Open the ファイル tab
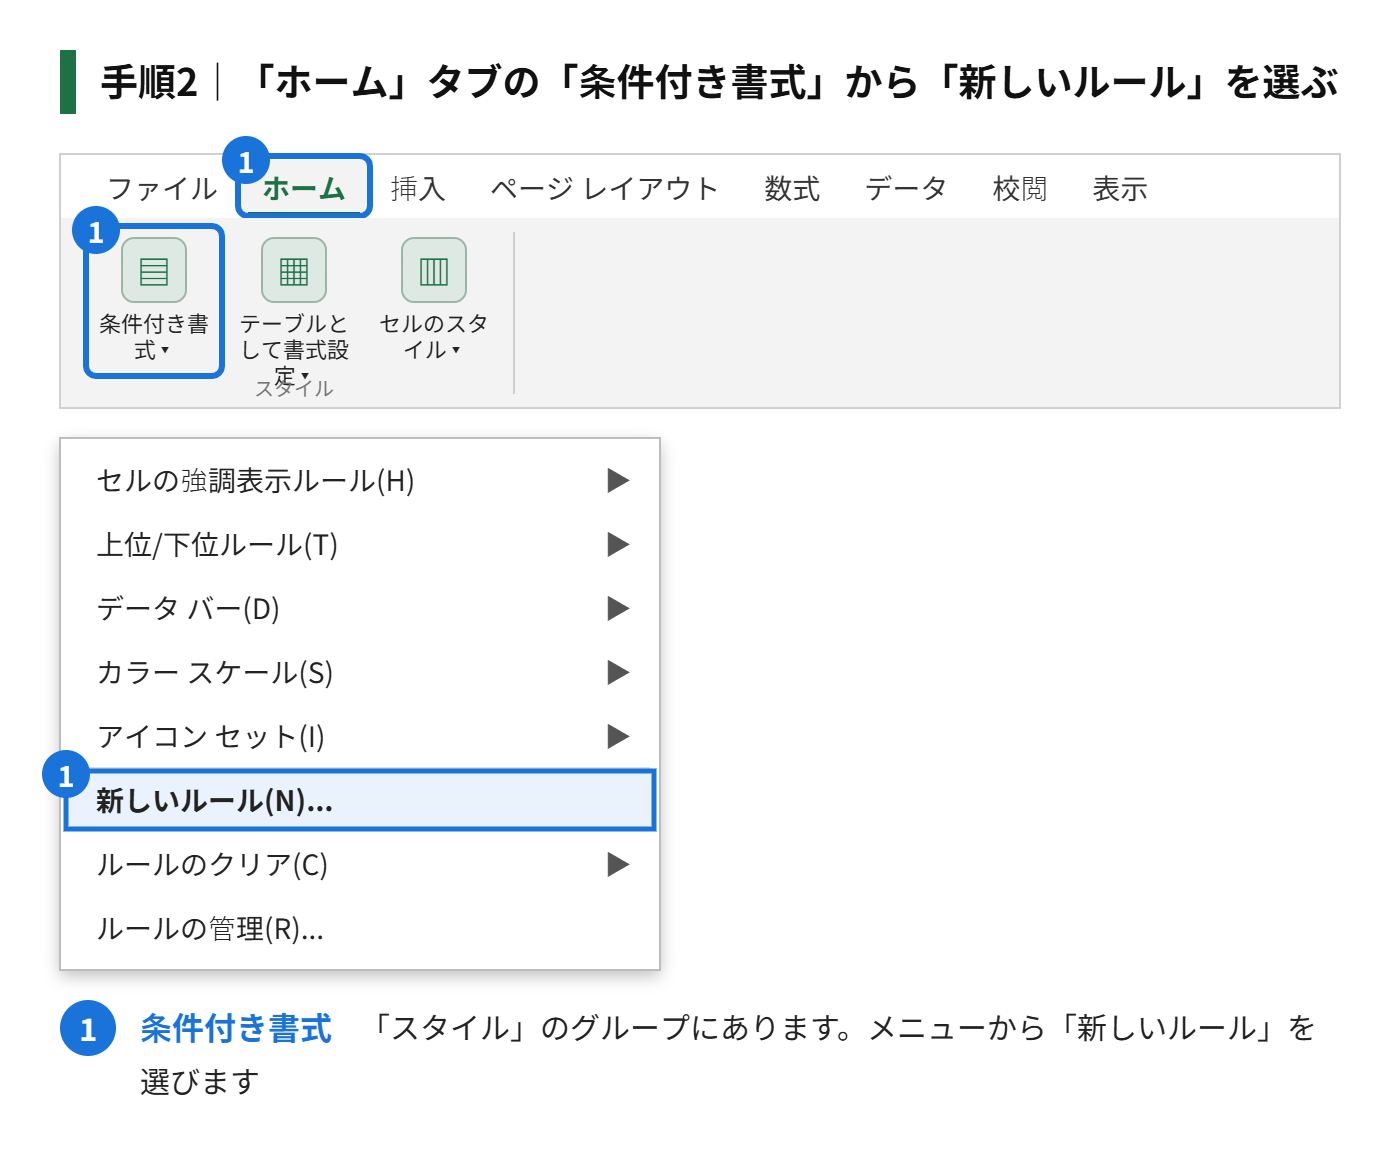This screenshot has width=1400, height=1158. (162, 188)
